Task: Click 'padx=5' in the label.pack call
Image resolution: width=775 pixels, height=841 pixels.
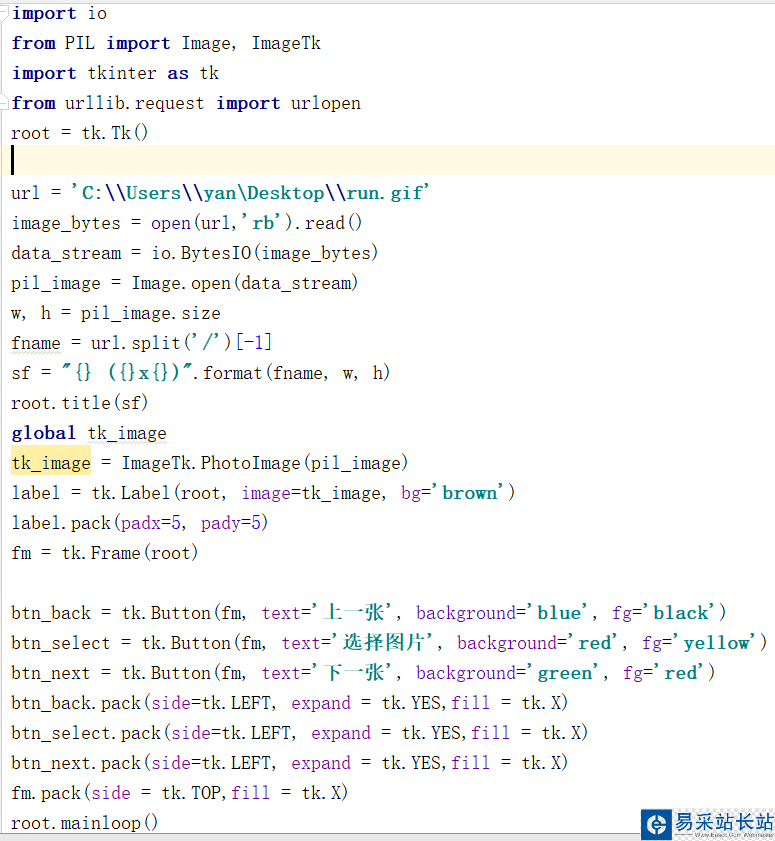Action: click(150, 522)
